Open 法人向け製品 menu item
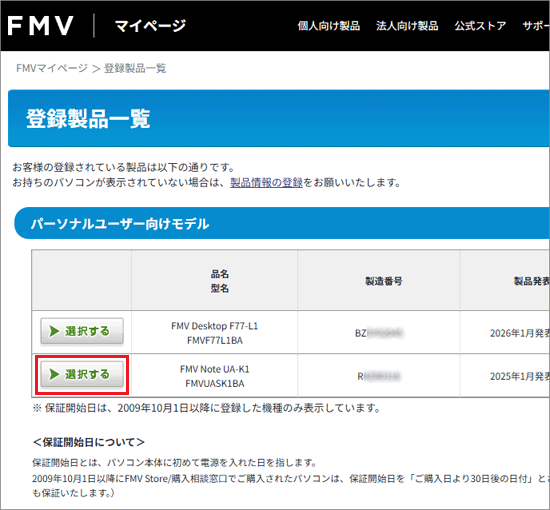The width and height of the screenshot is (550, 510). (x=407, y=26)
